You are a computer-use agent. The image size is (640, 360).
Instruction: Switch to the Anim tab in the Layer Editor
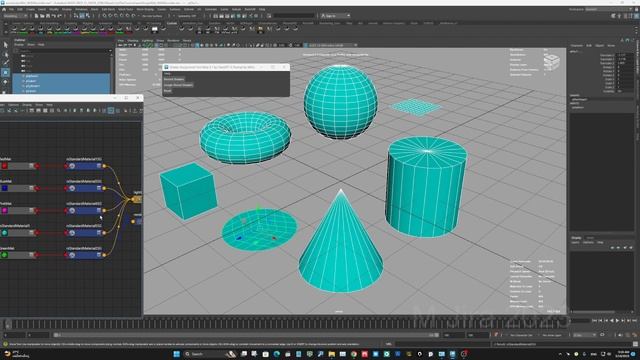click(590, 238)
